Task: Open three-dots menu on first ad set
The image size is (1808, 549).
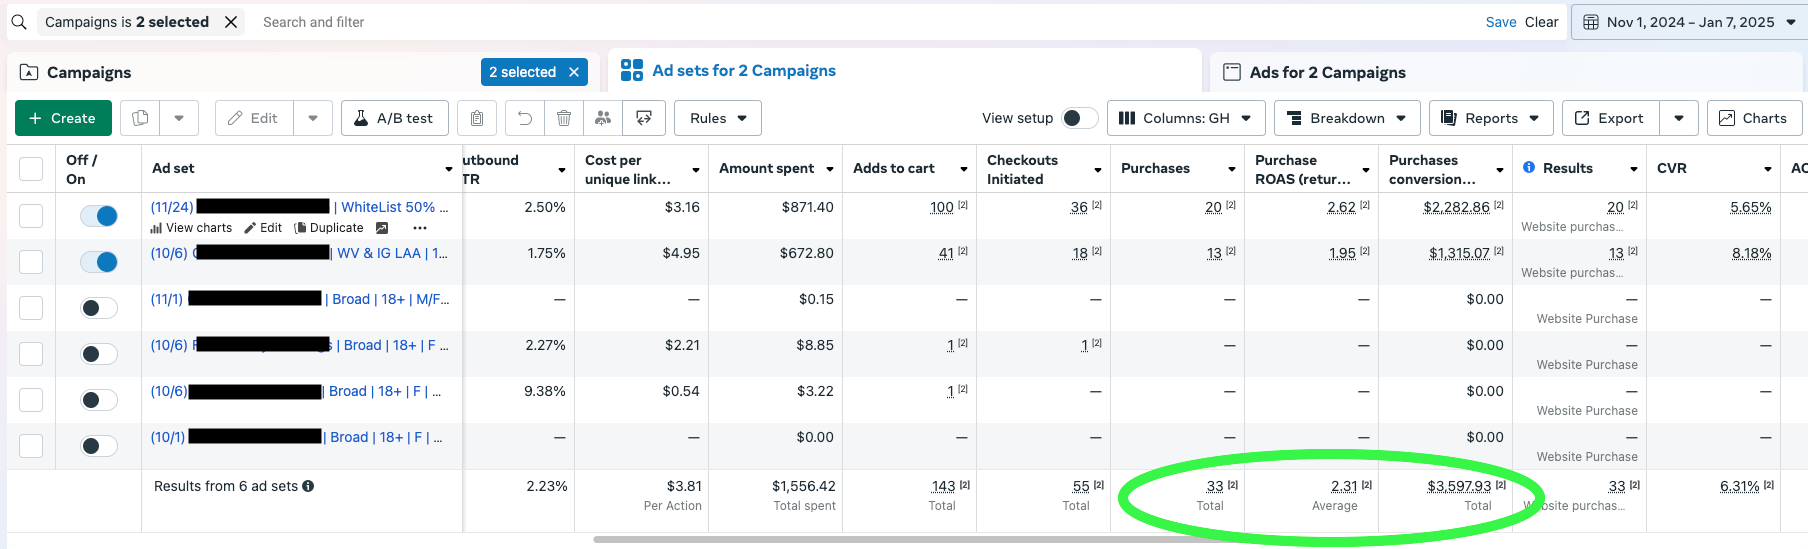Action: (420, 228)
